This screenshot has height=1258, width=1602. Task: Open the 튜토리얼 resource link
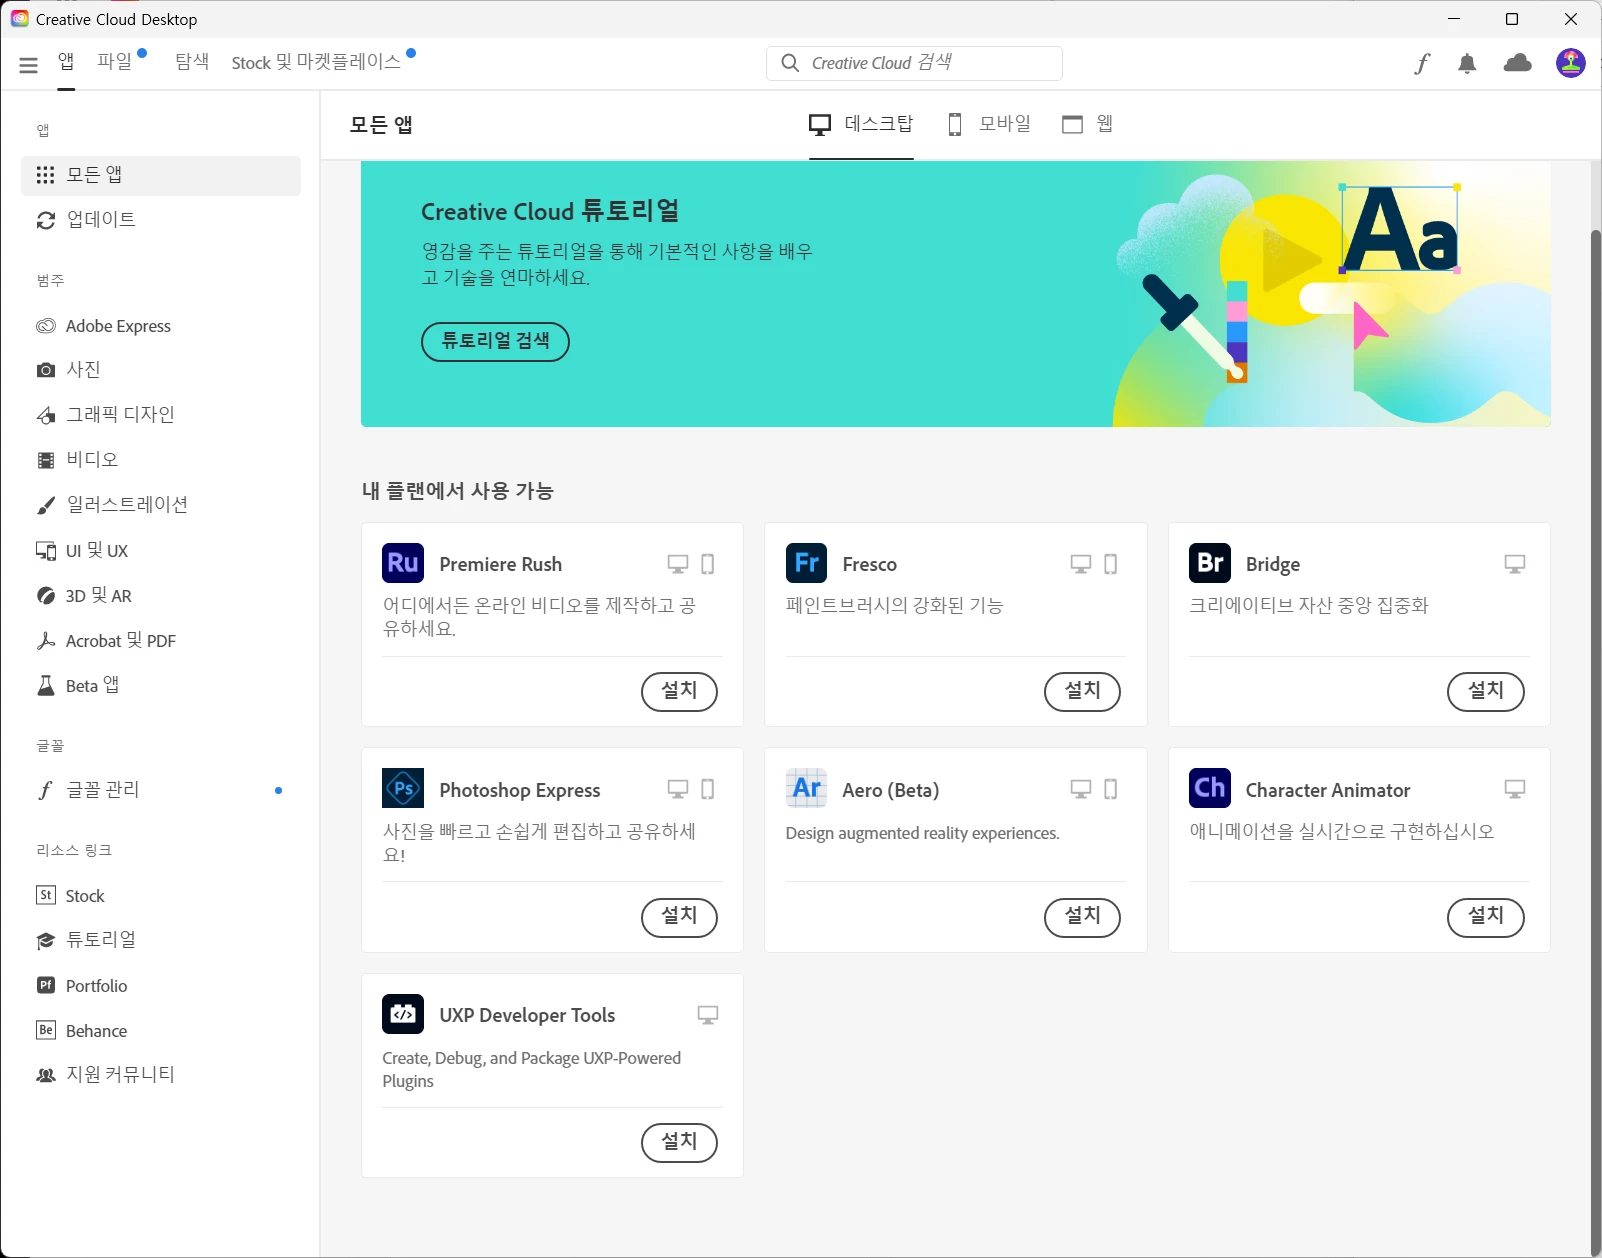161,940
